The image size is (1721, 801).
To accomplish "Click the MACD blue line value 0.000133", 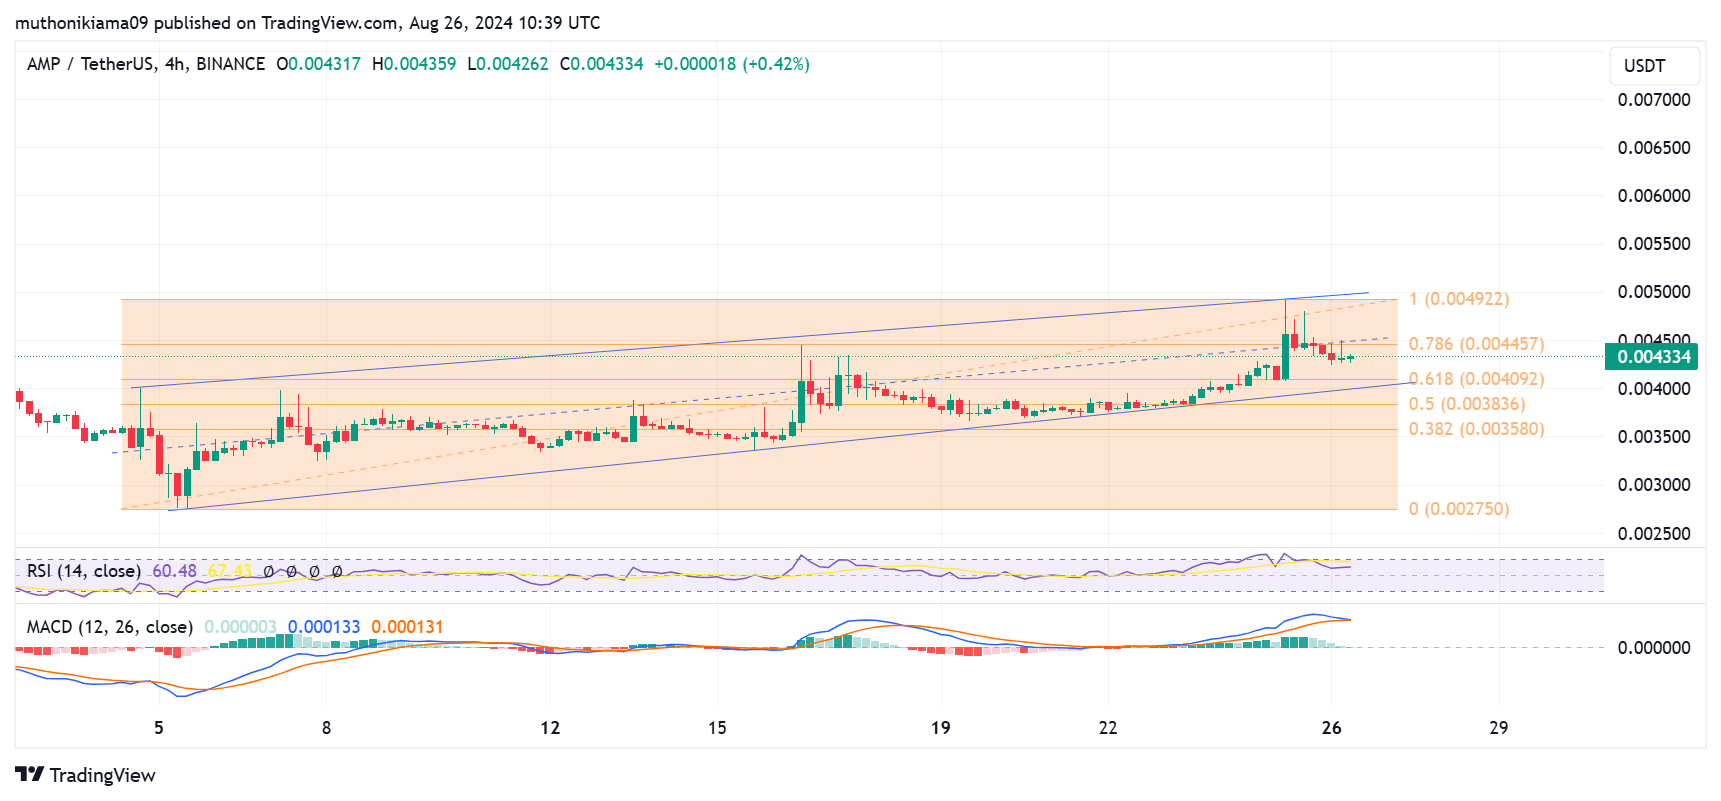I will click(x=324, y=627).
